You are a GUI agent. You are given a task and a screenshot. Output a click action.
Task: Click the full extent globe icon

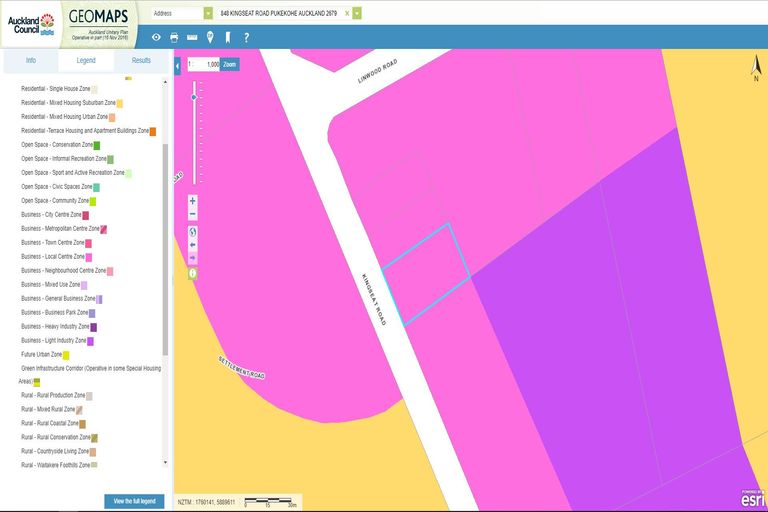tap(193, 232)
